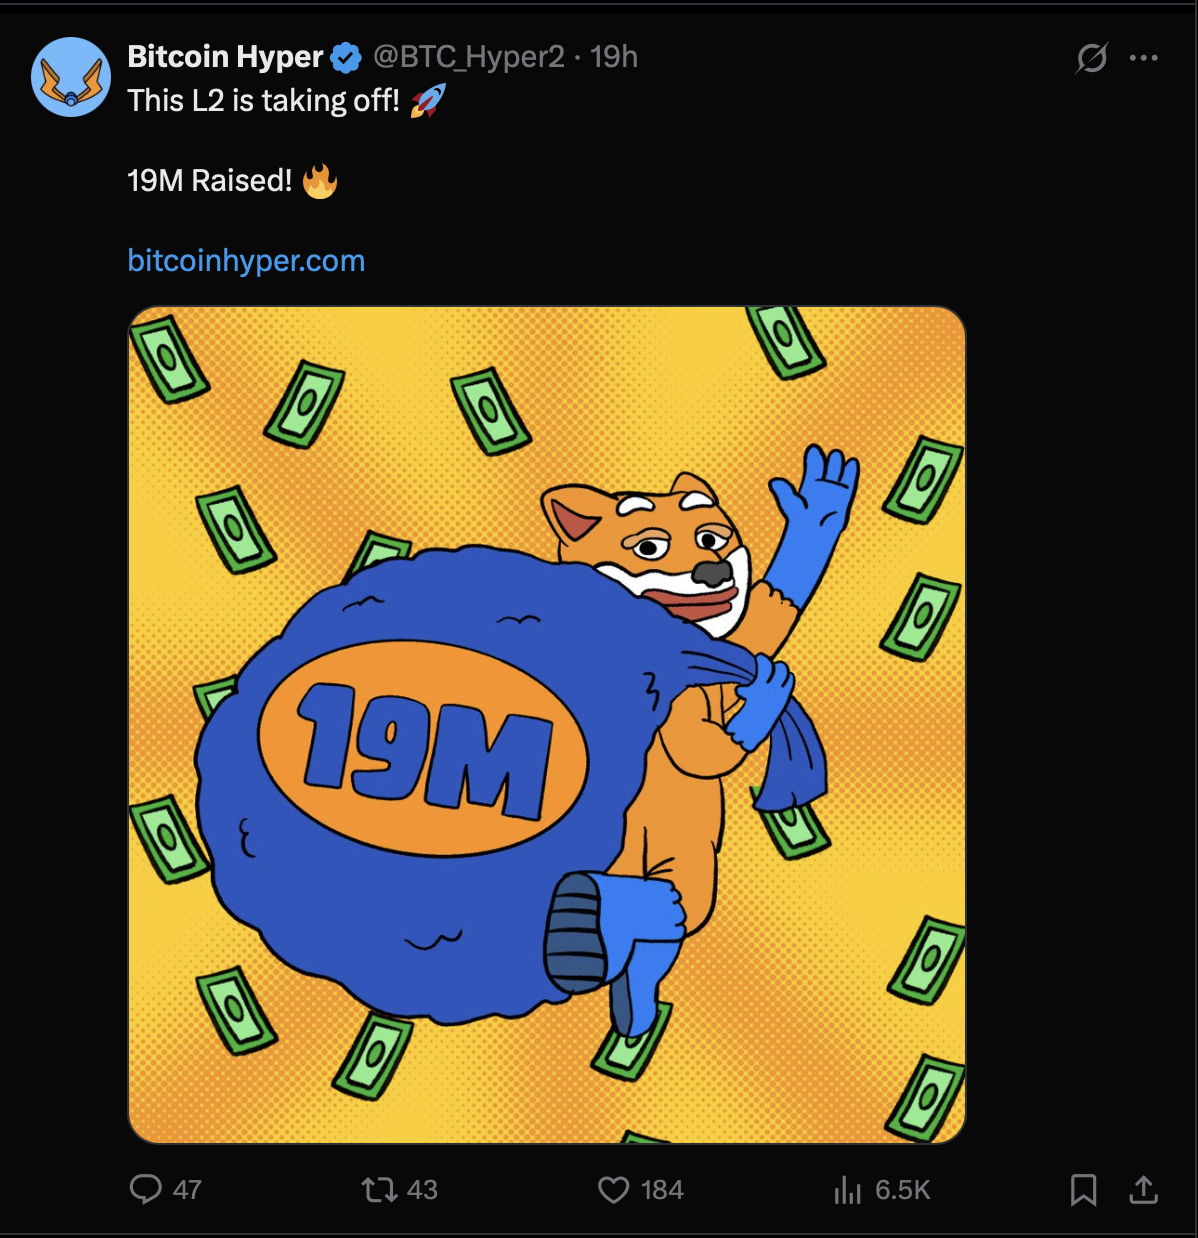1198x1238 pixels.
Task: Open the bitcoinhyper.com link
Action: [246, 261]
